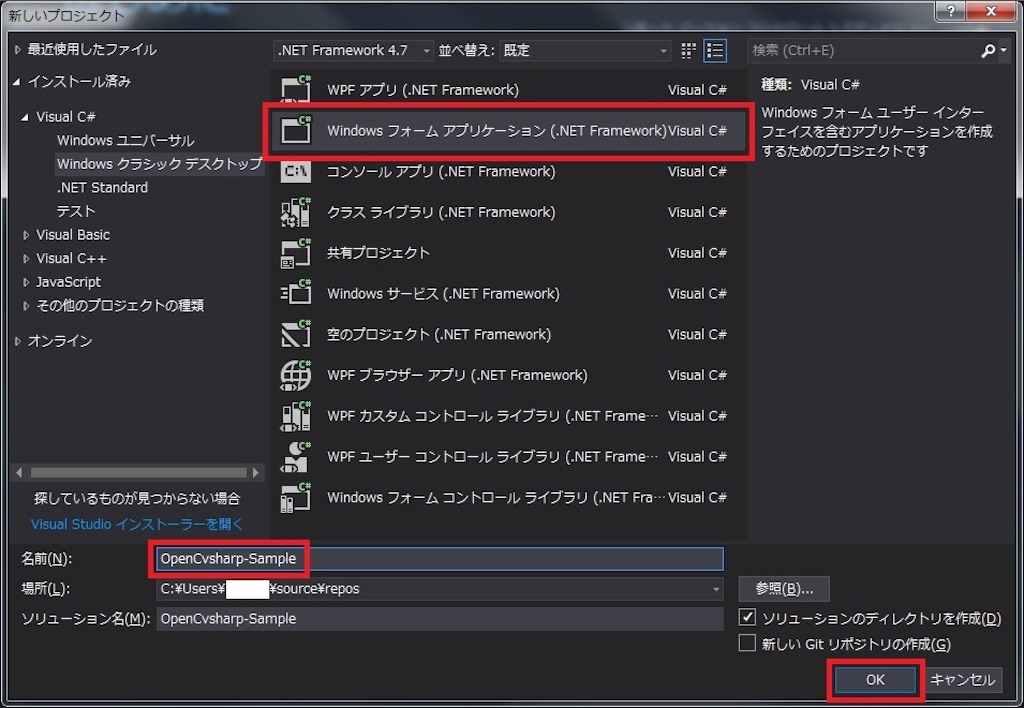Click the Windows フォーム アプリケーション template icon
Screen dimensions: 1024x708
(x=296, y=129)
